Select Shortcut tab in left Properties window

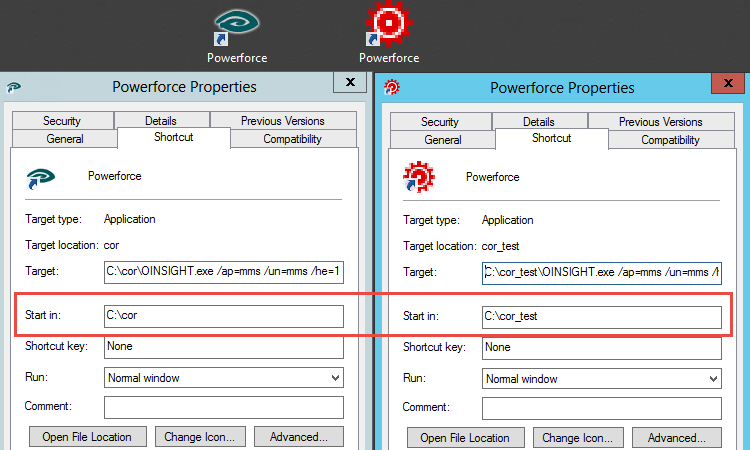(174, 137)
